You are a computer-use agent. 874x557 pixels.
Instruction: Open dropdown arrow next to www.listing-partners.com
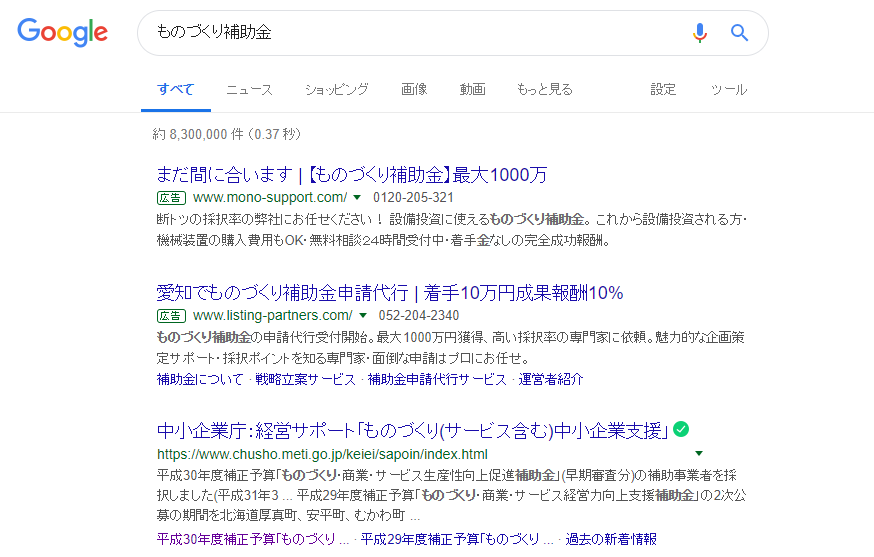363,316
